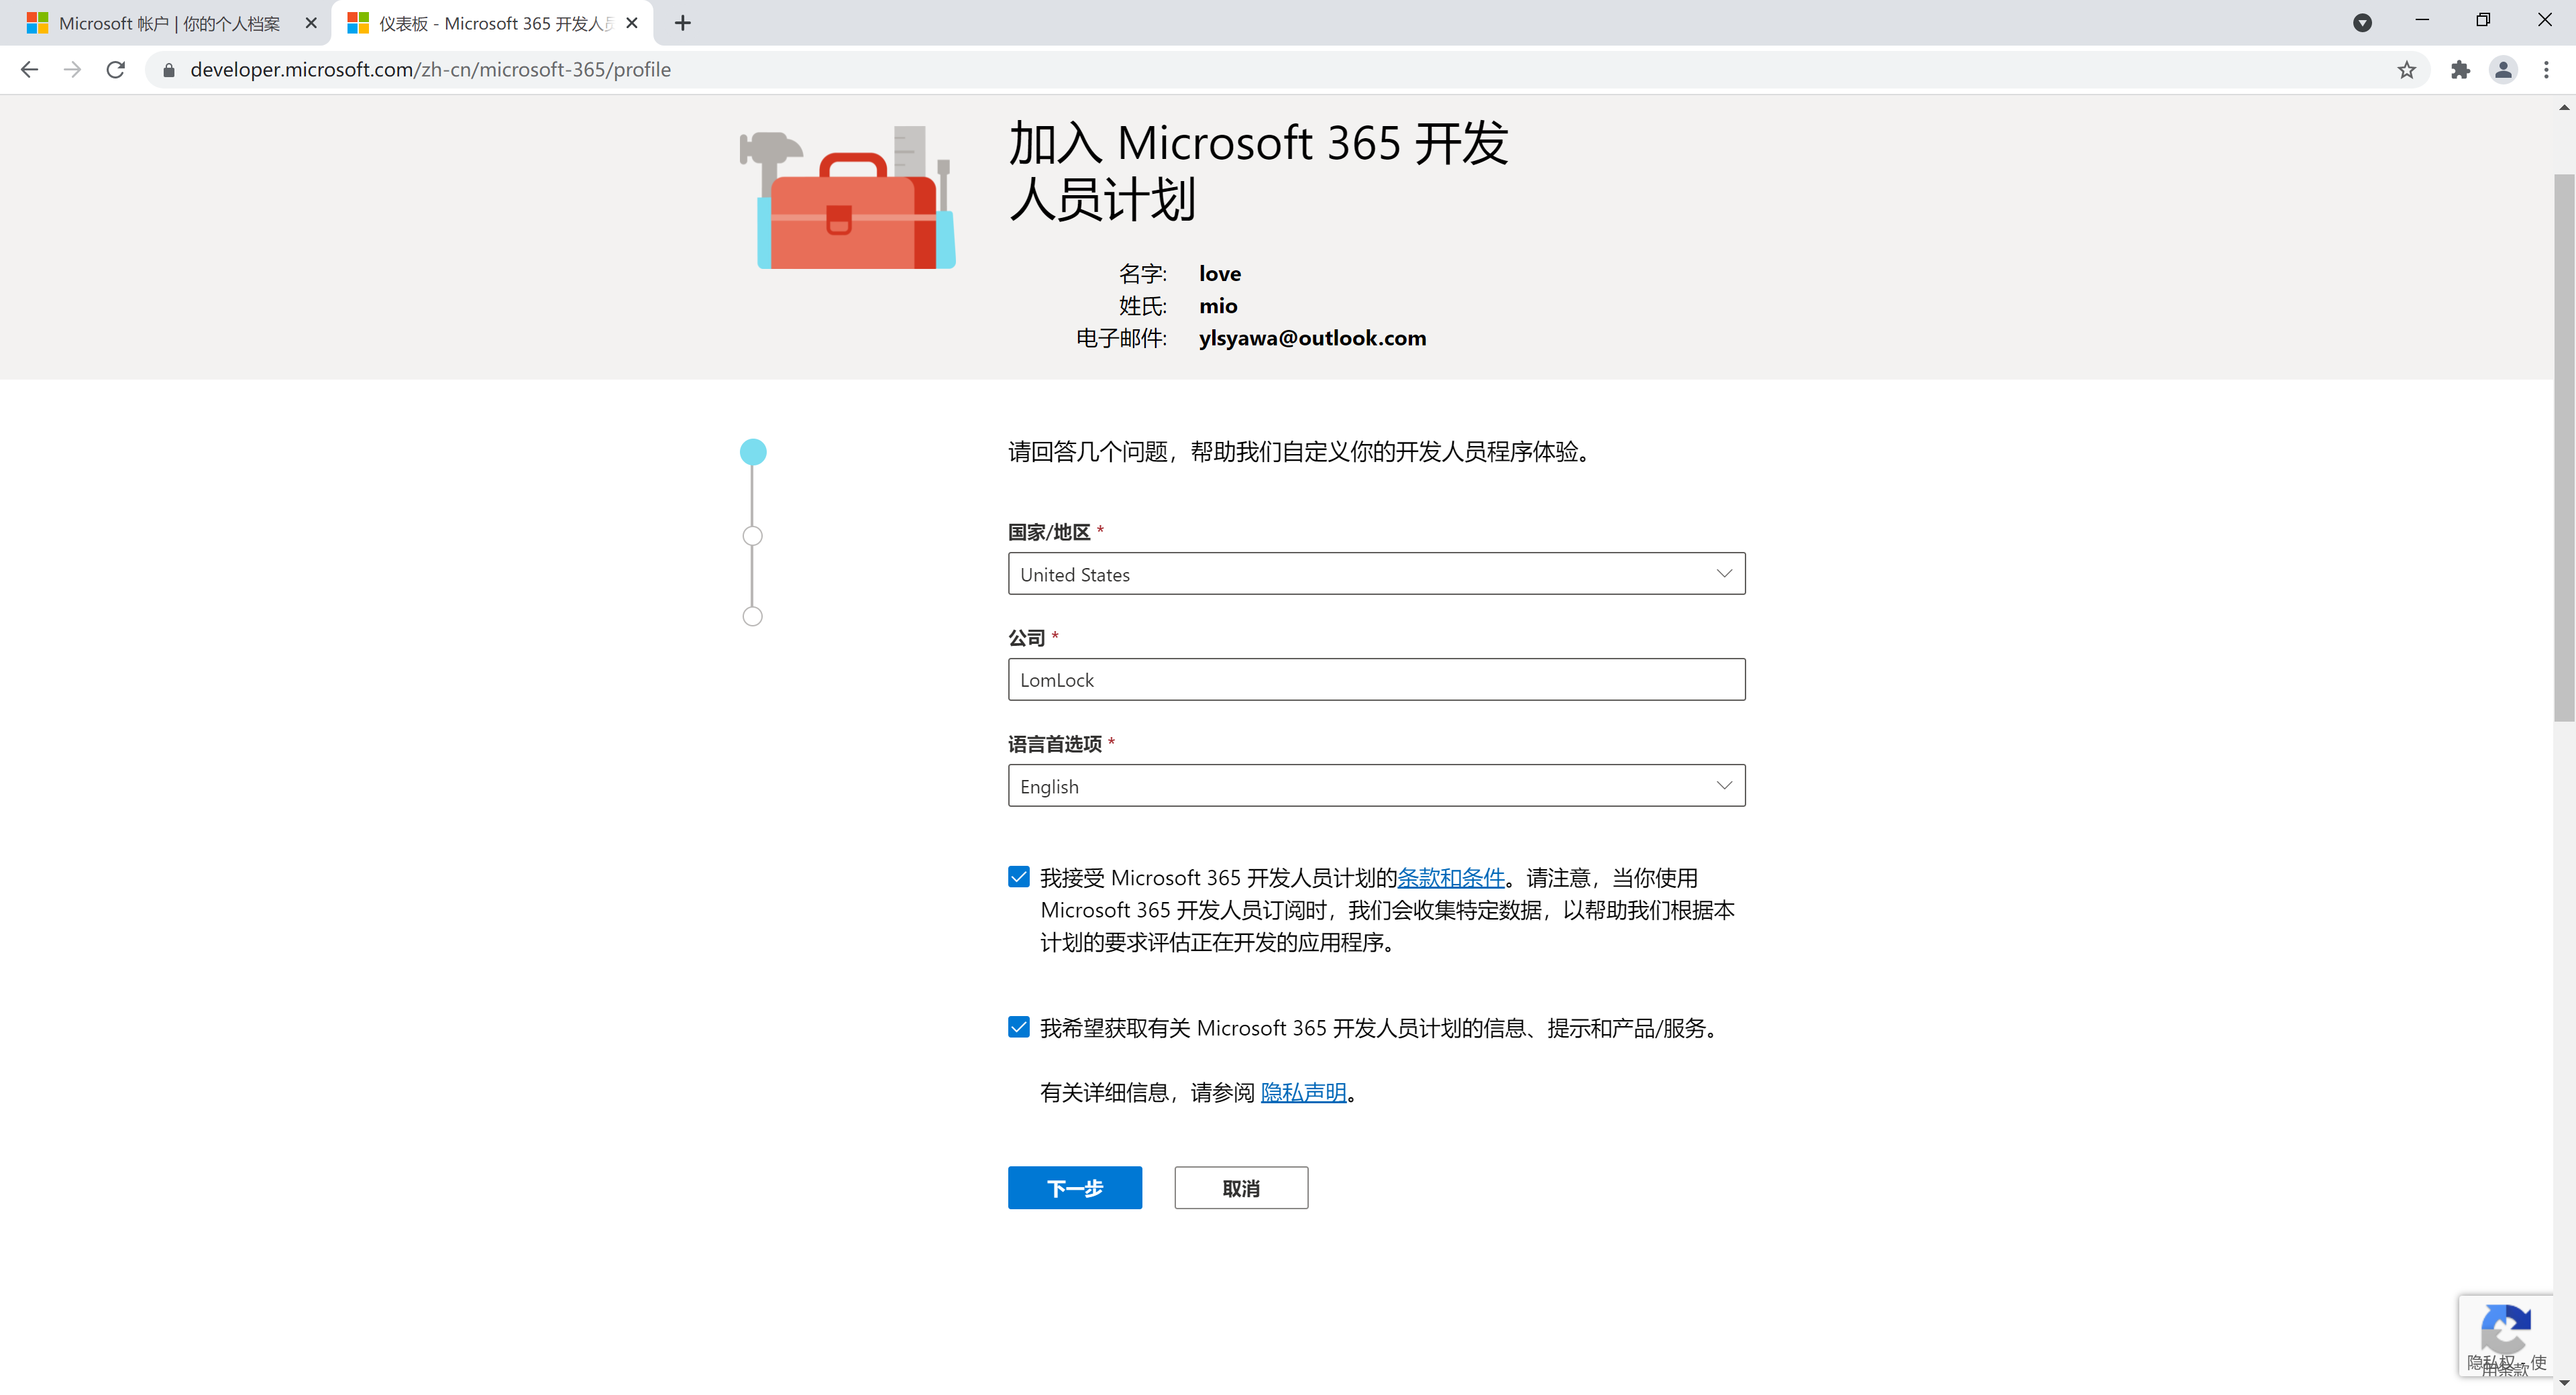The image size is (2576, 1395).
Task: Open the extensions puzzle icon
Action: coord(2460,69)
